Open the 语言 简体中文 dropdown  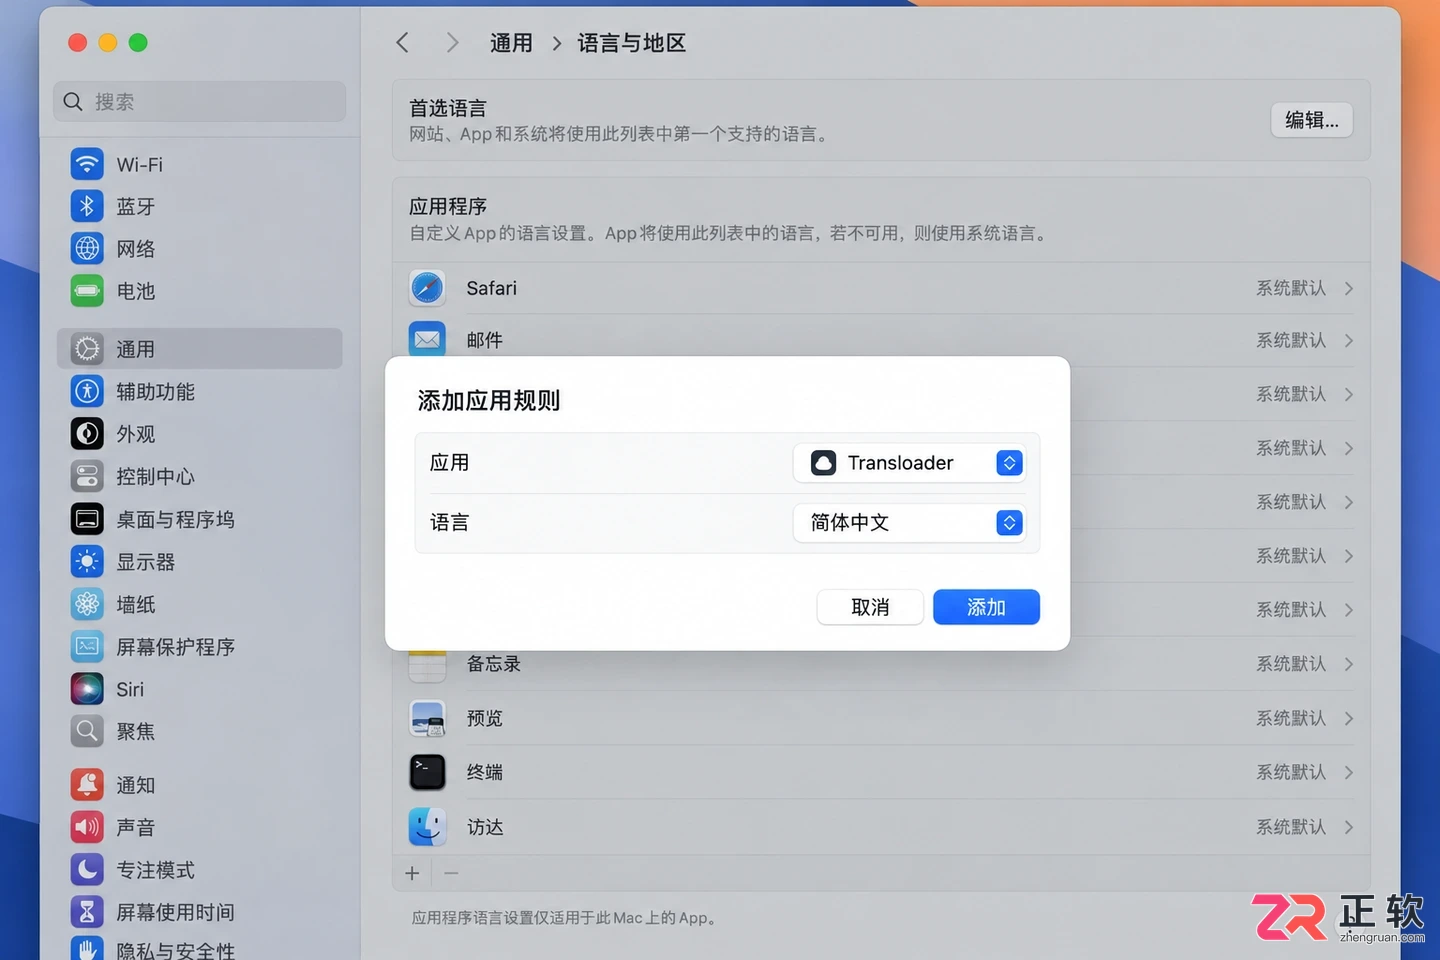(909, 523)
